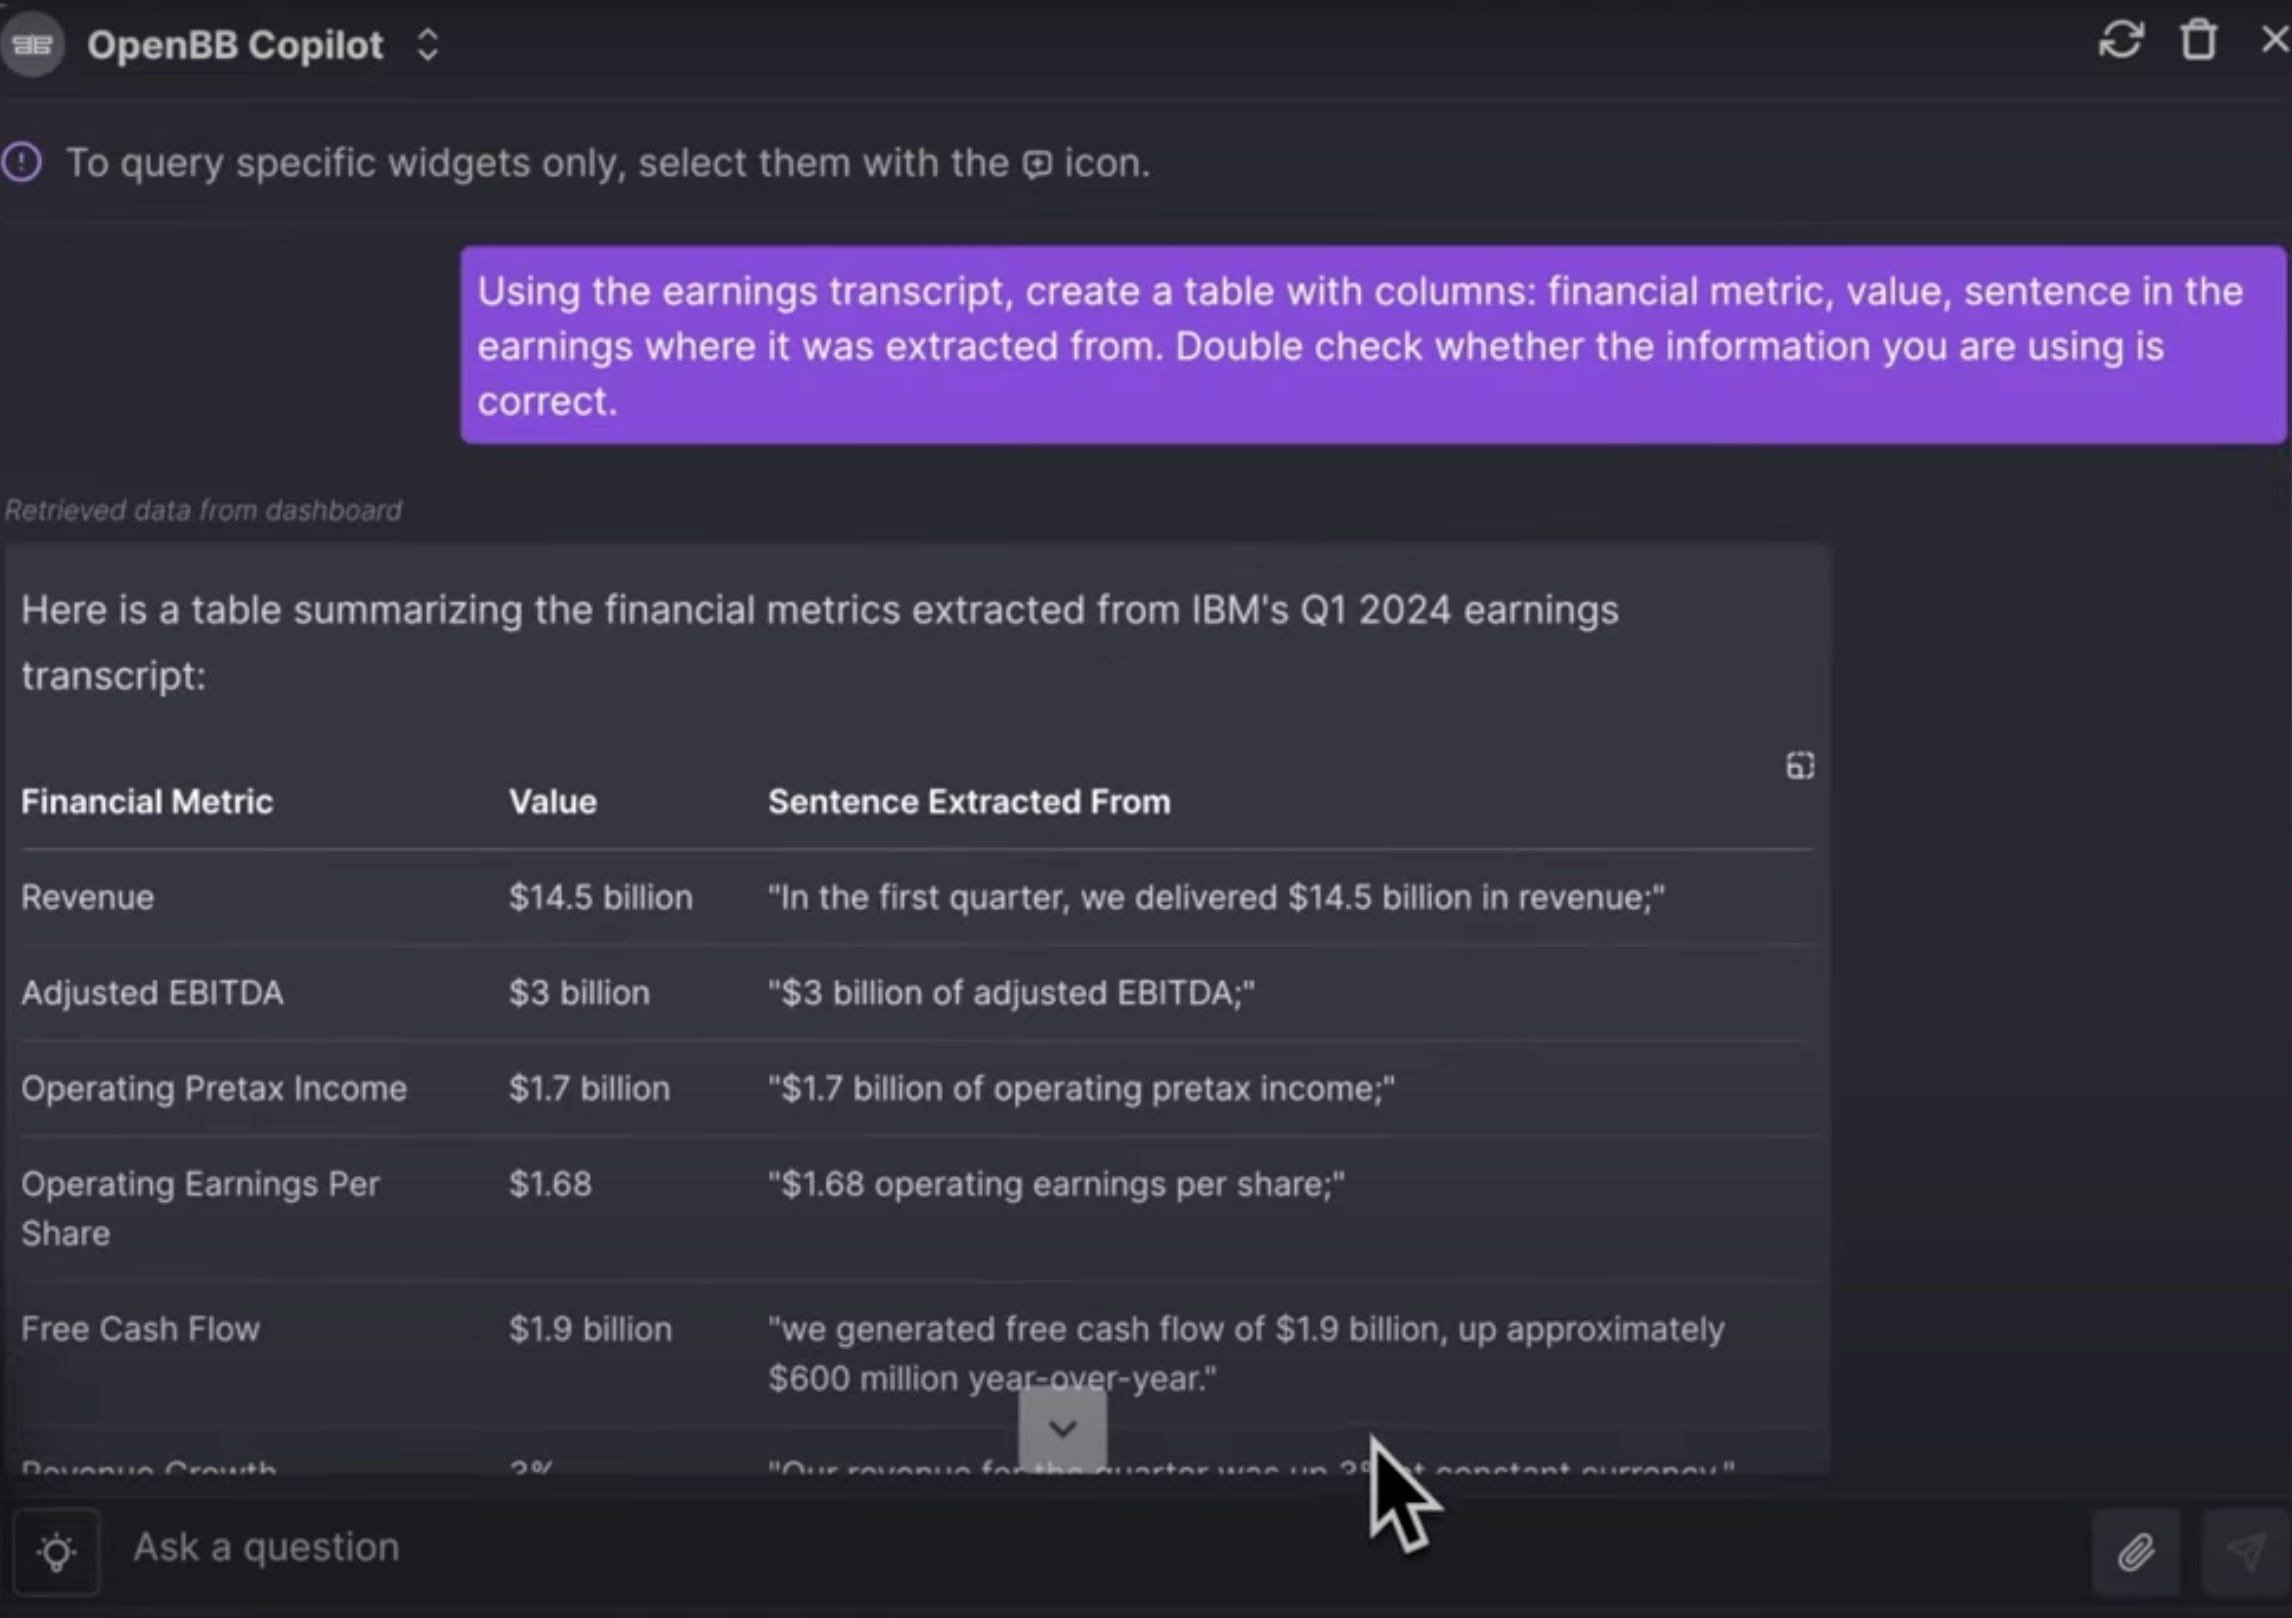Click "Retrieved data from dashboard" label
Viewport: 2292px width, 1618px height.
click(203, 510)
